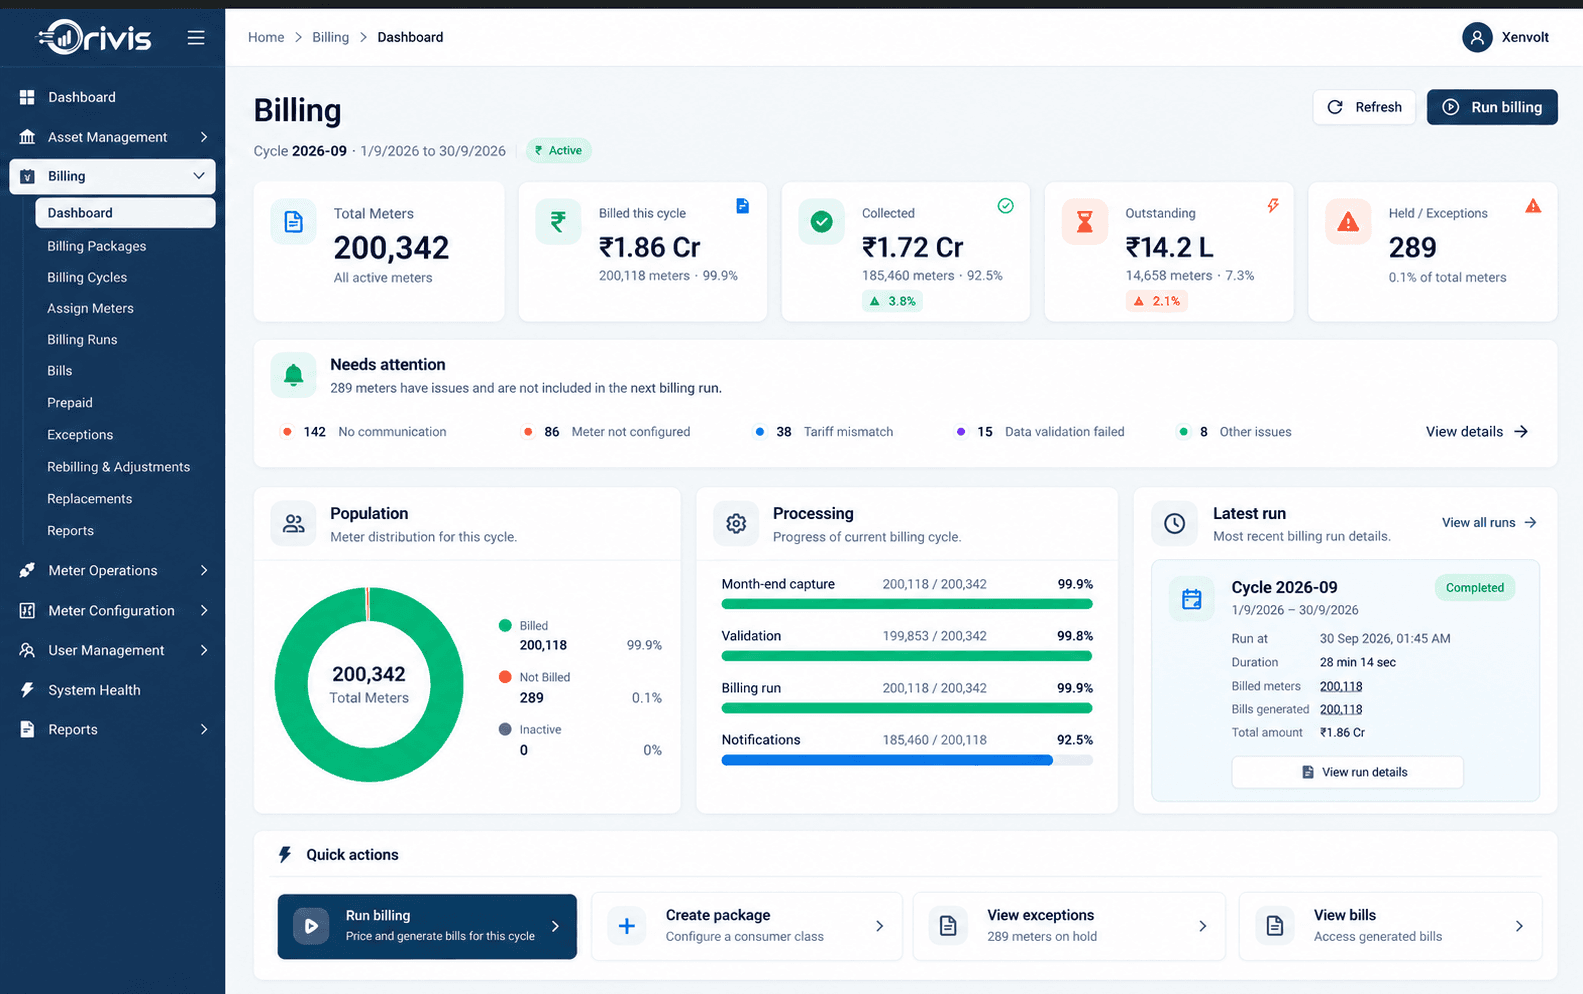Screen dimensions: 1583x994
Task: Click the Validation progress bar
Action: click(907, 656)
